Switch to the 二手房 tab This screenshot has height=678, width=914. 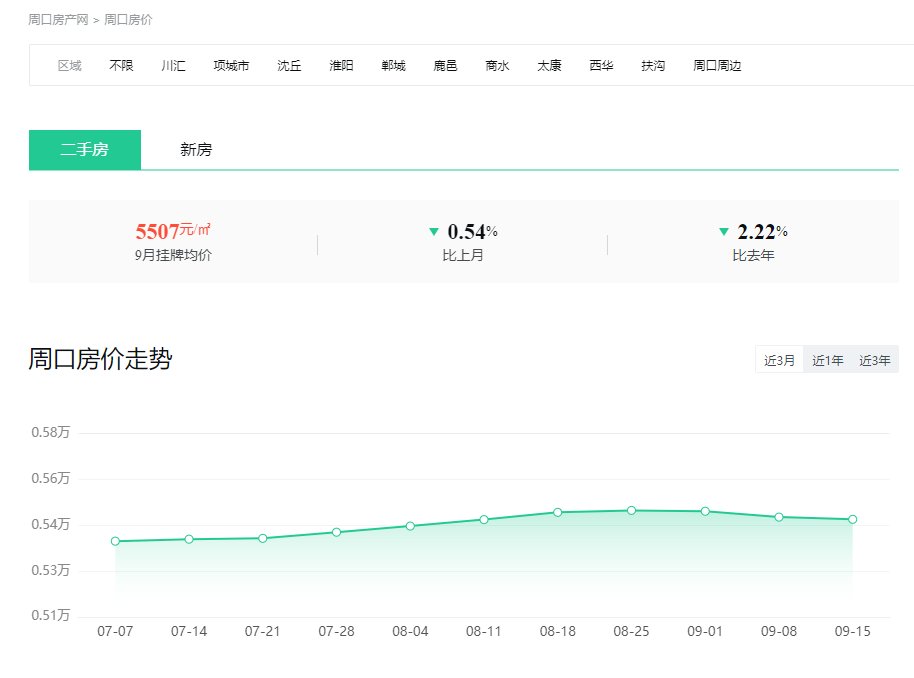85,150
